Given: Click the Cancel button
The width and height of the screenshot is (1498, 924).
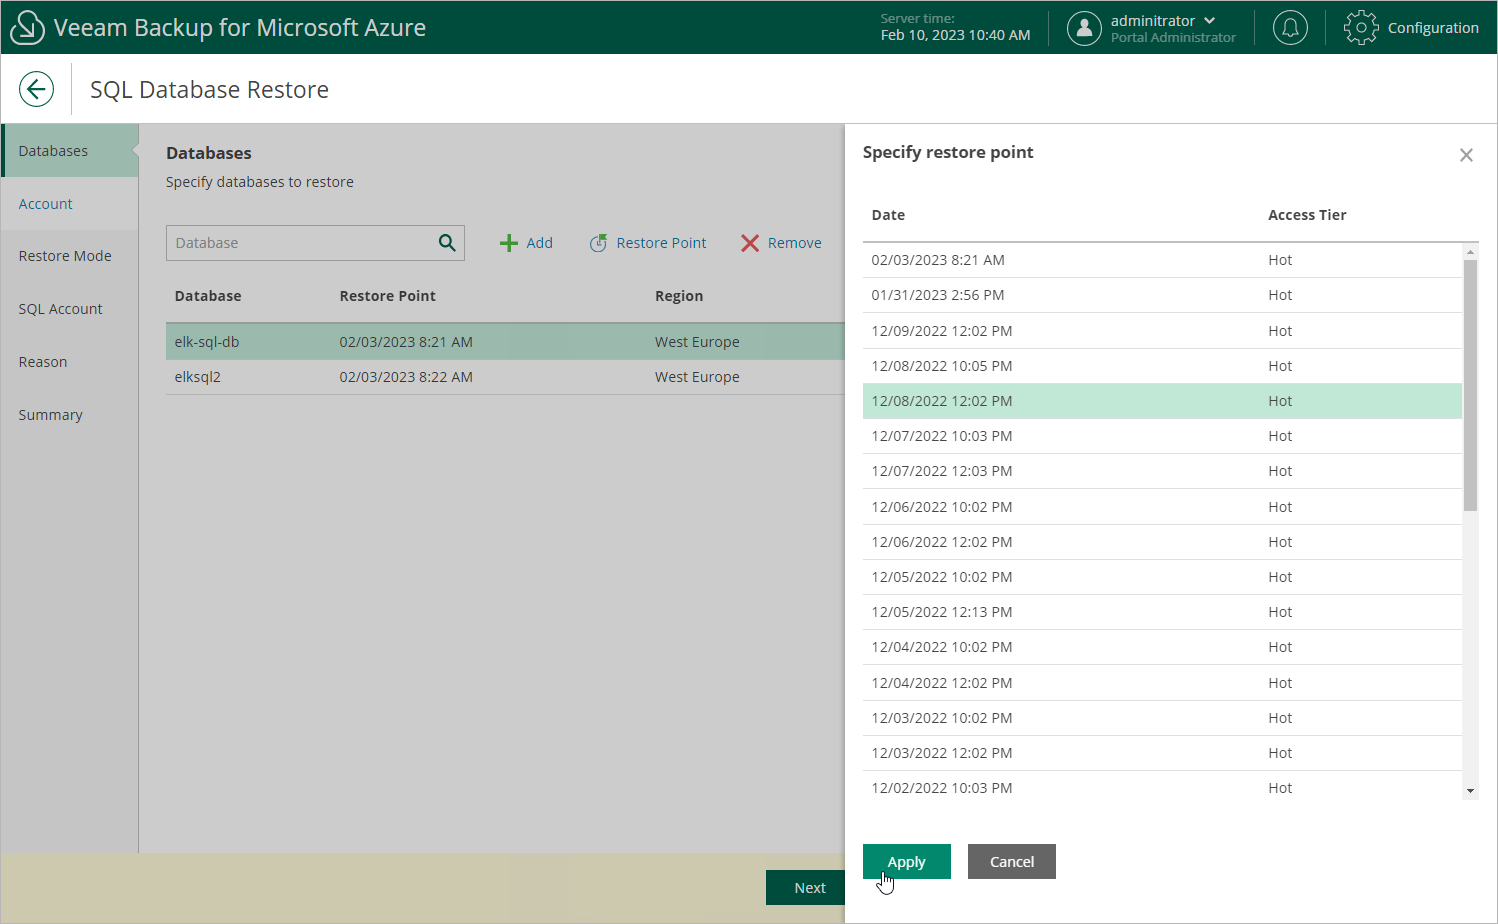Looking at the screenshot, I should [1012, 862].
